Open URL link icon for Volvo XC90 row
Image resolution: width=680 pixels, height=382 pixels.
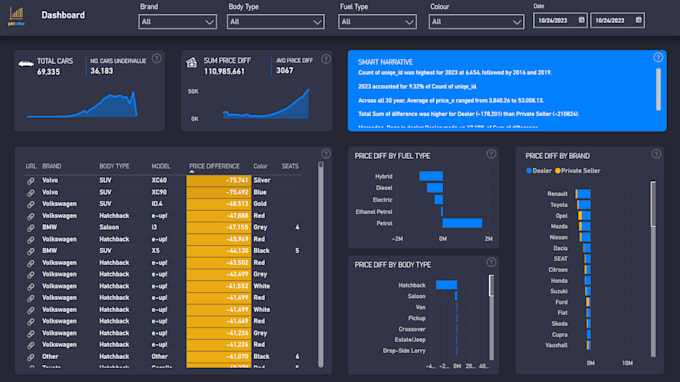30,193
